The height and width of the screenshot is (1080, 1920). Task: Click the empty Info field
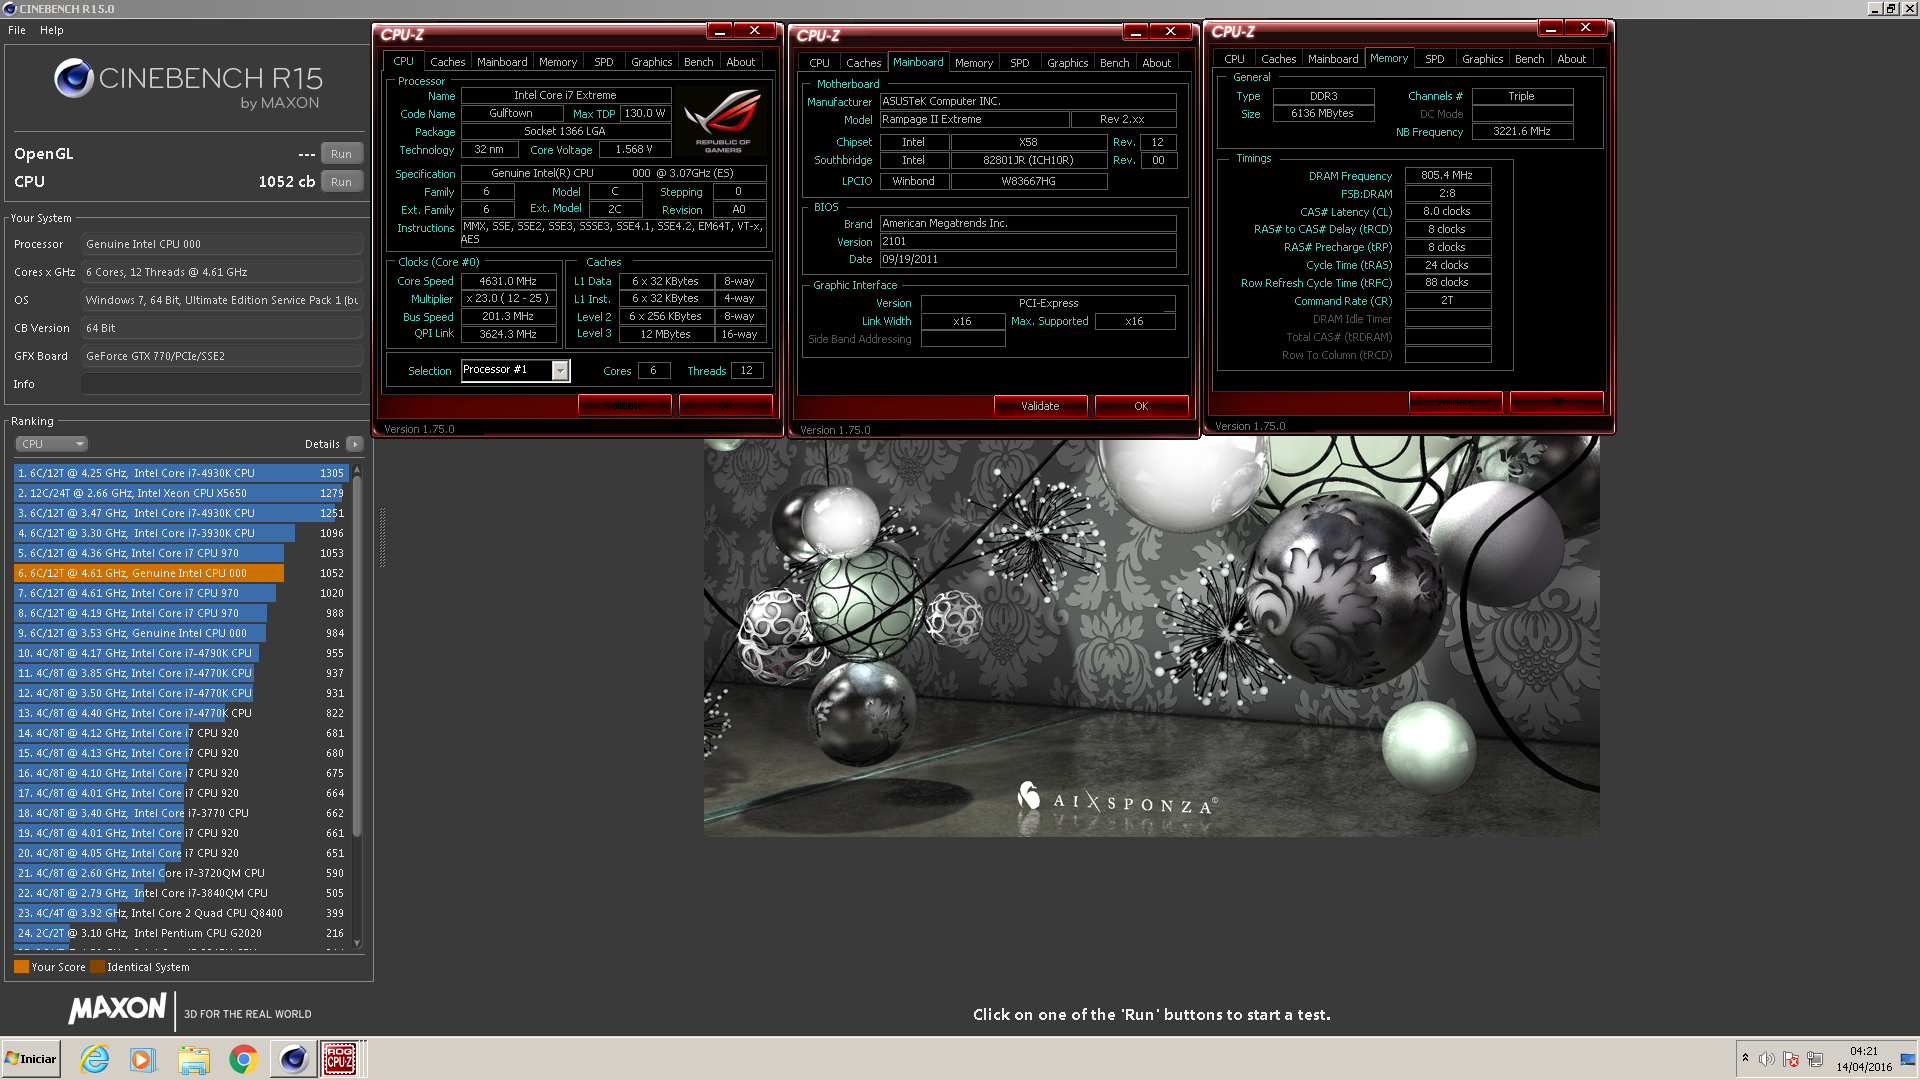click(x=221, y=384)
